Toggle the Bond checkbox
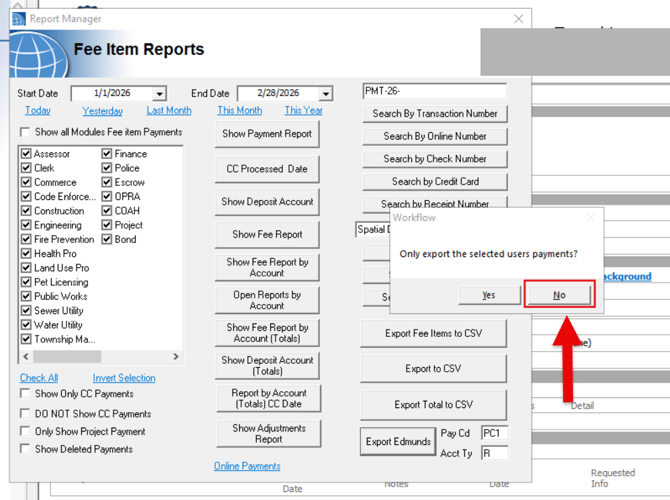670x500 pixels. pos(107,239)
